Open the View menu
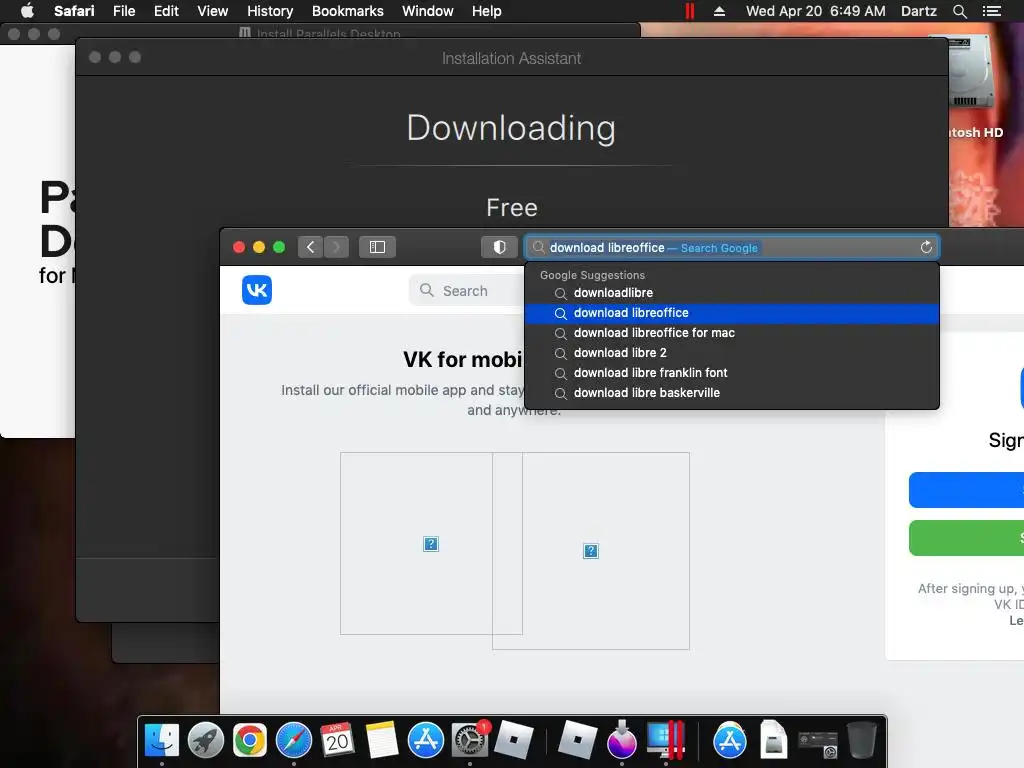The width and height of the screenshot is (1024, 768). point(212,11)
